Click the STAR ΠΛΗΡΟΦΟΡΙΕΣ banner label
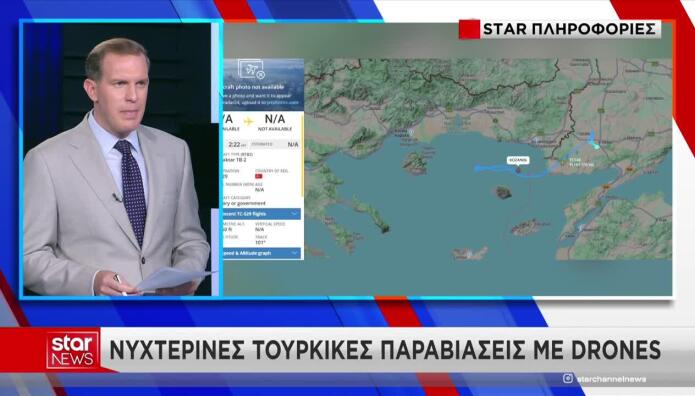The image size is (695, 396). coord(569,29)
